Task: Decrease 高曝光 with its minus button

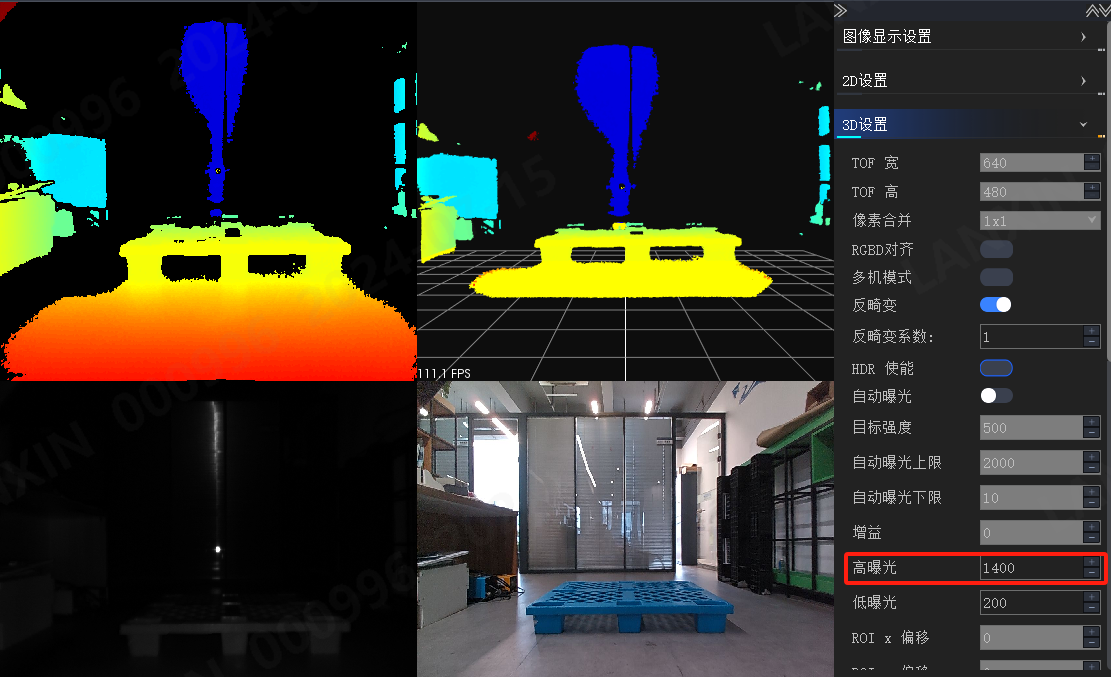Action: click(x=1092, y=573)
